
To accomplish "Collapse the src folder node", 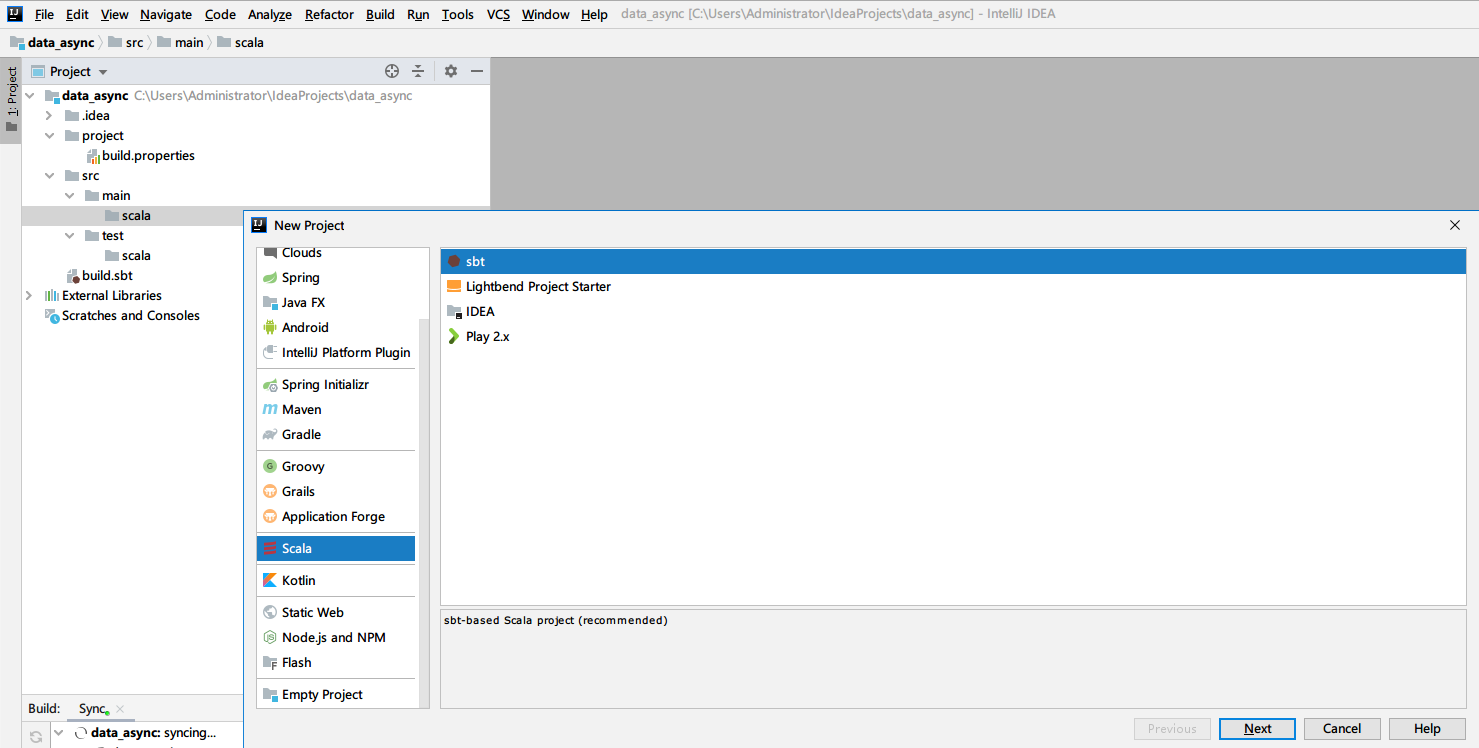I will [49, 176].
